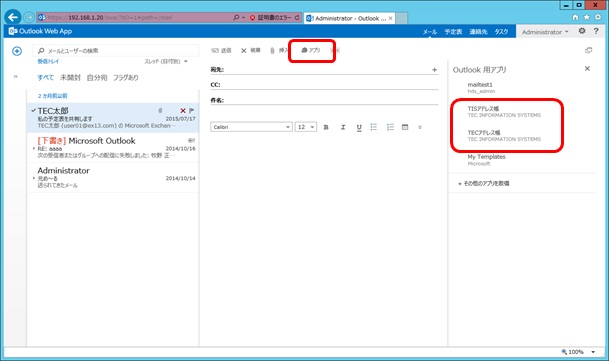
Task: Expand the folder pane chevron
Action: pos(16,77)
